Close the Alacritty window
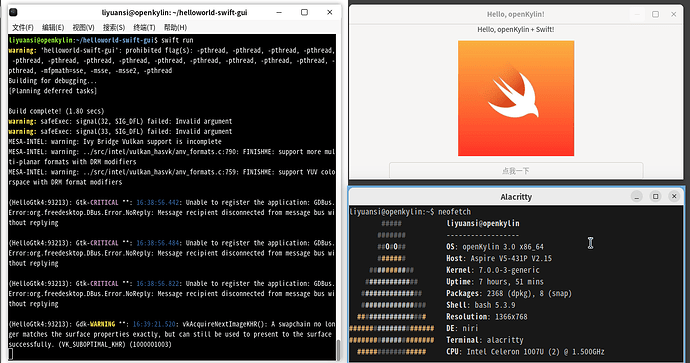 coord(674,196)
